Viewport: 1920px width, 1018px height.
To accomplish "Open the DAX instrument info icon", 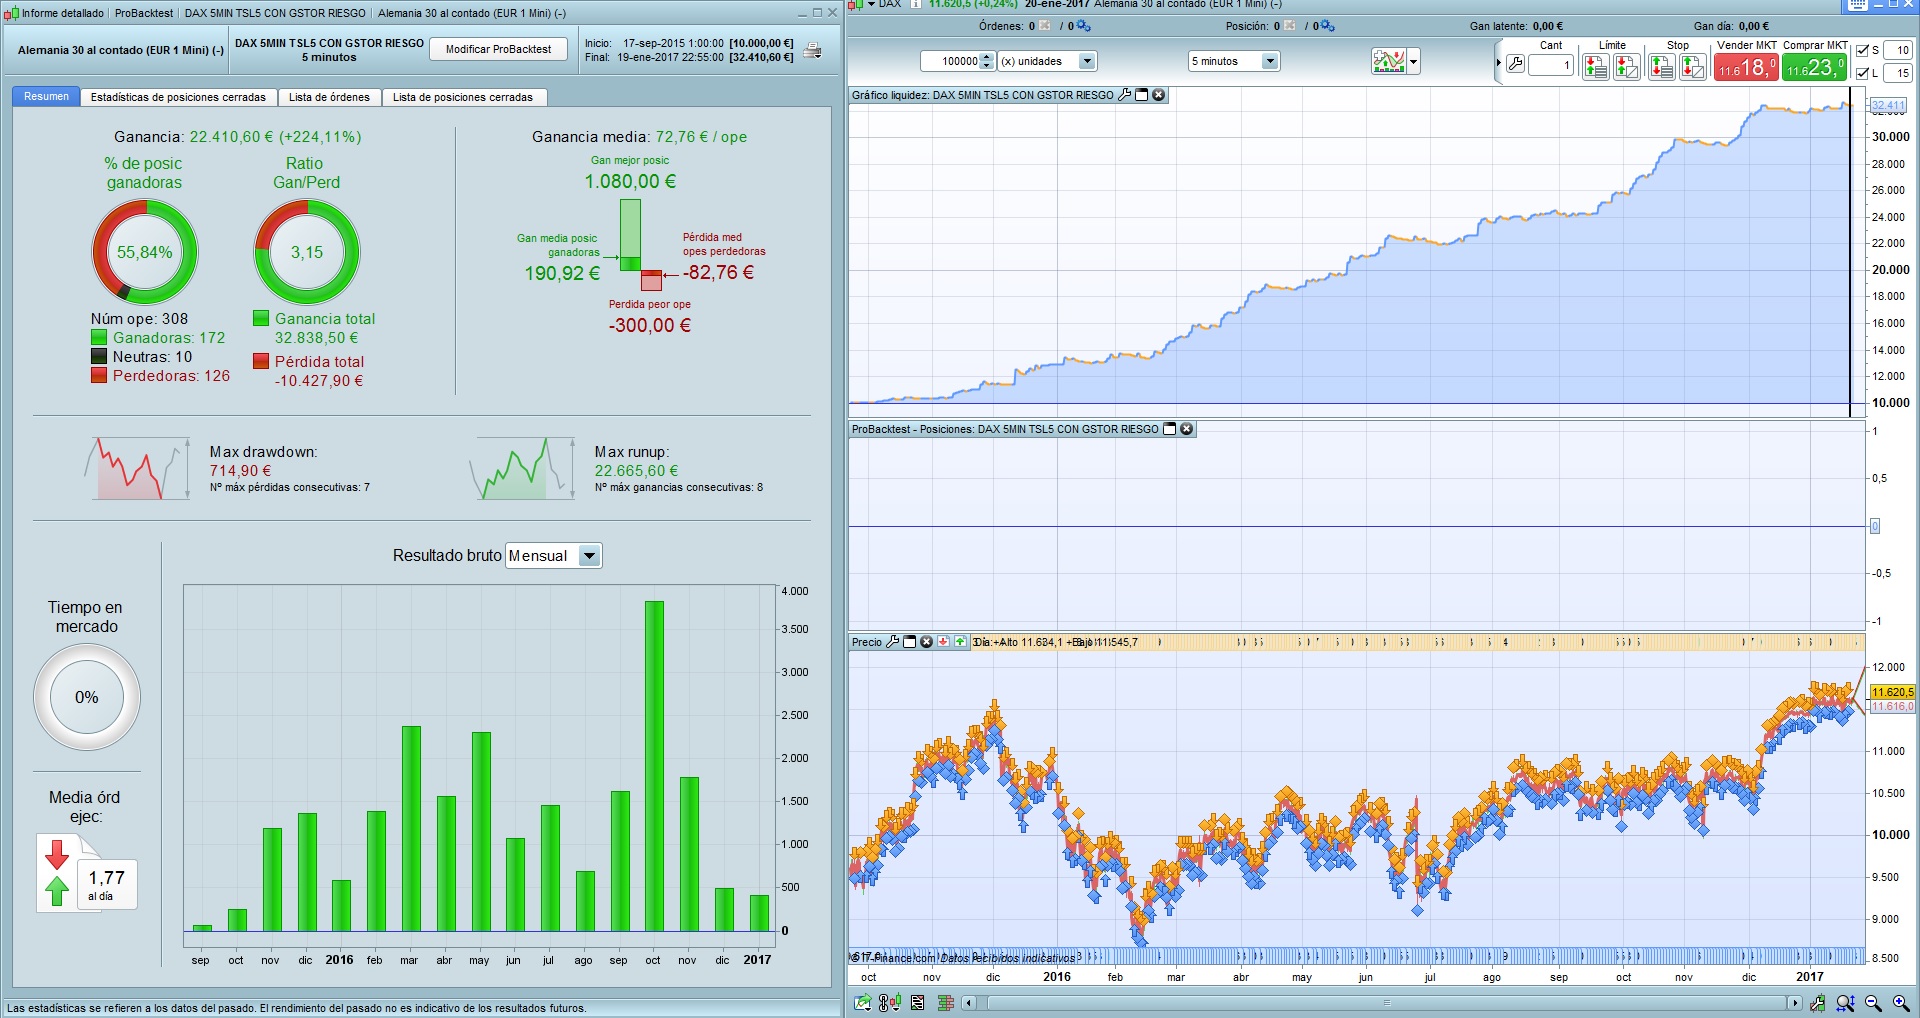I will [915, 4].
